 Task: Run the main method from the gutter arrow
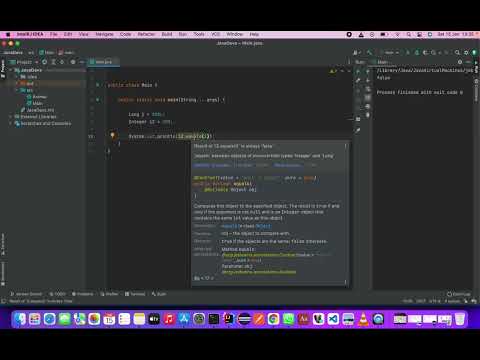pyautogui.click(x=97, y=100)
